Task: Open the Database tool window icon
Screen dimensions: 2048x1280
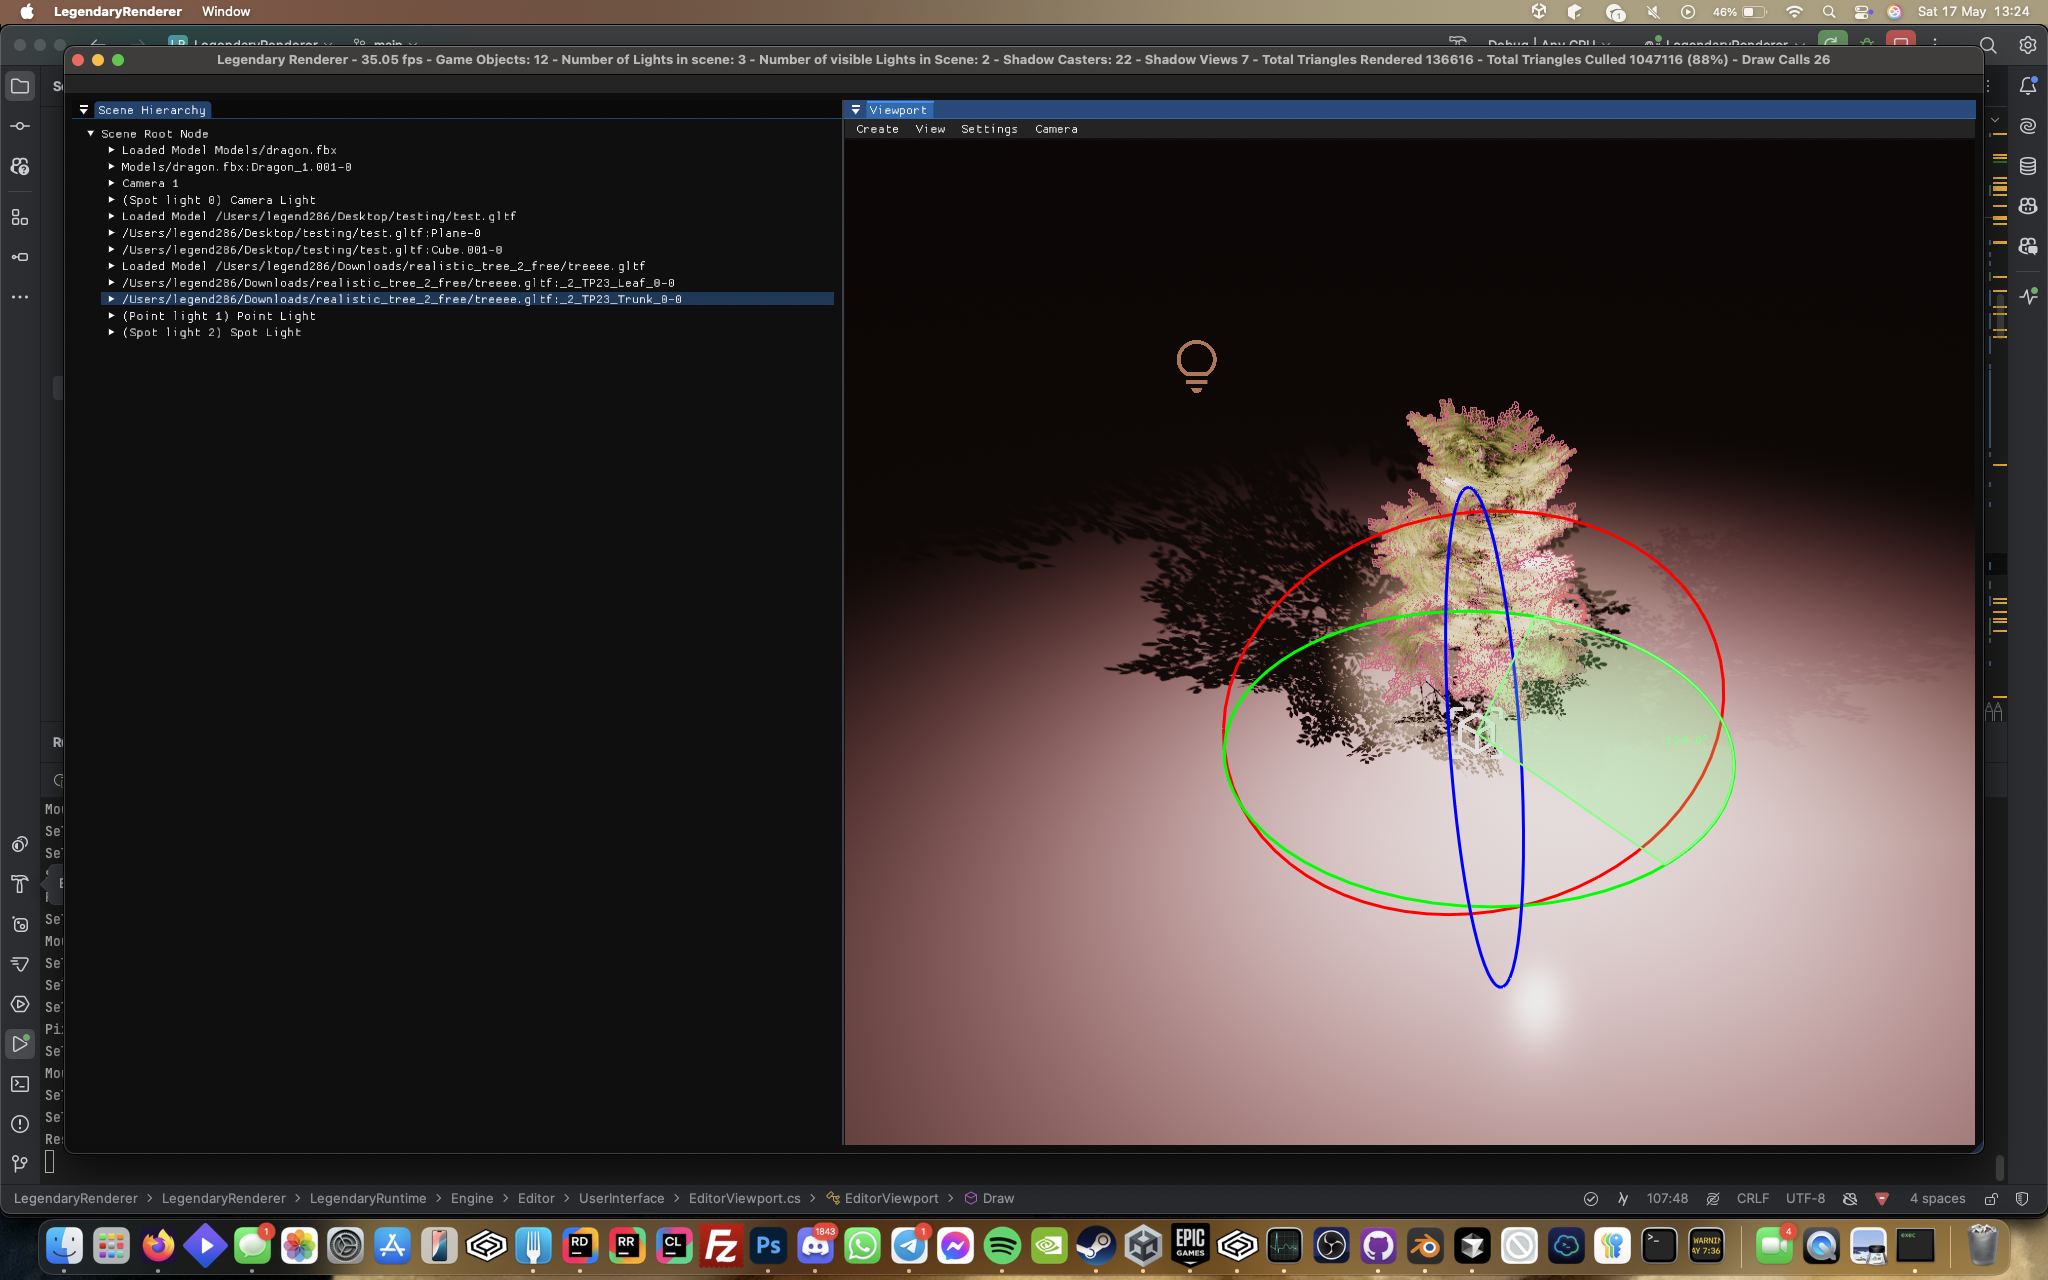Action: [x=2028, y=166]
